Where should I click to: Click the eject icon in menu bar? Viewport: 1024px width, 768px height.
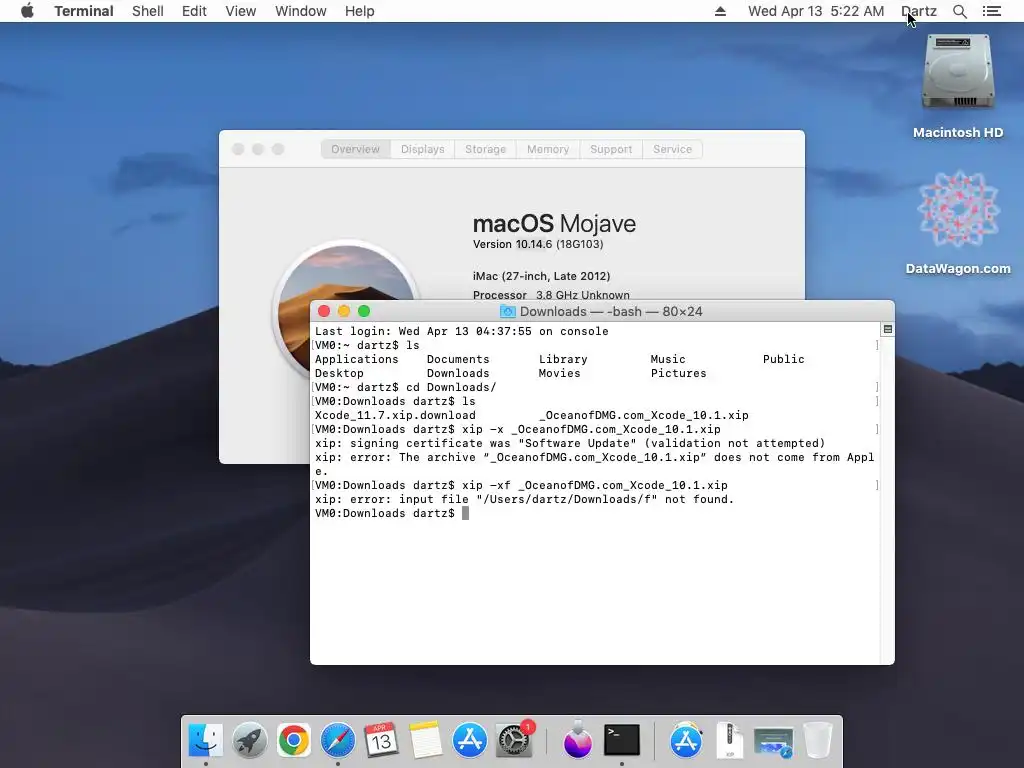tap(720, 11)
